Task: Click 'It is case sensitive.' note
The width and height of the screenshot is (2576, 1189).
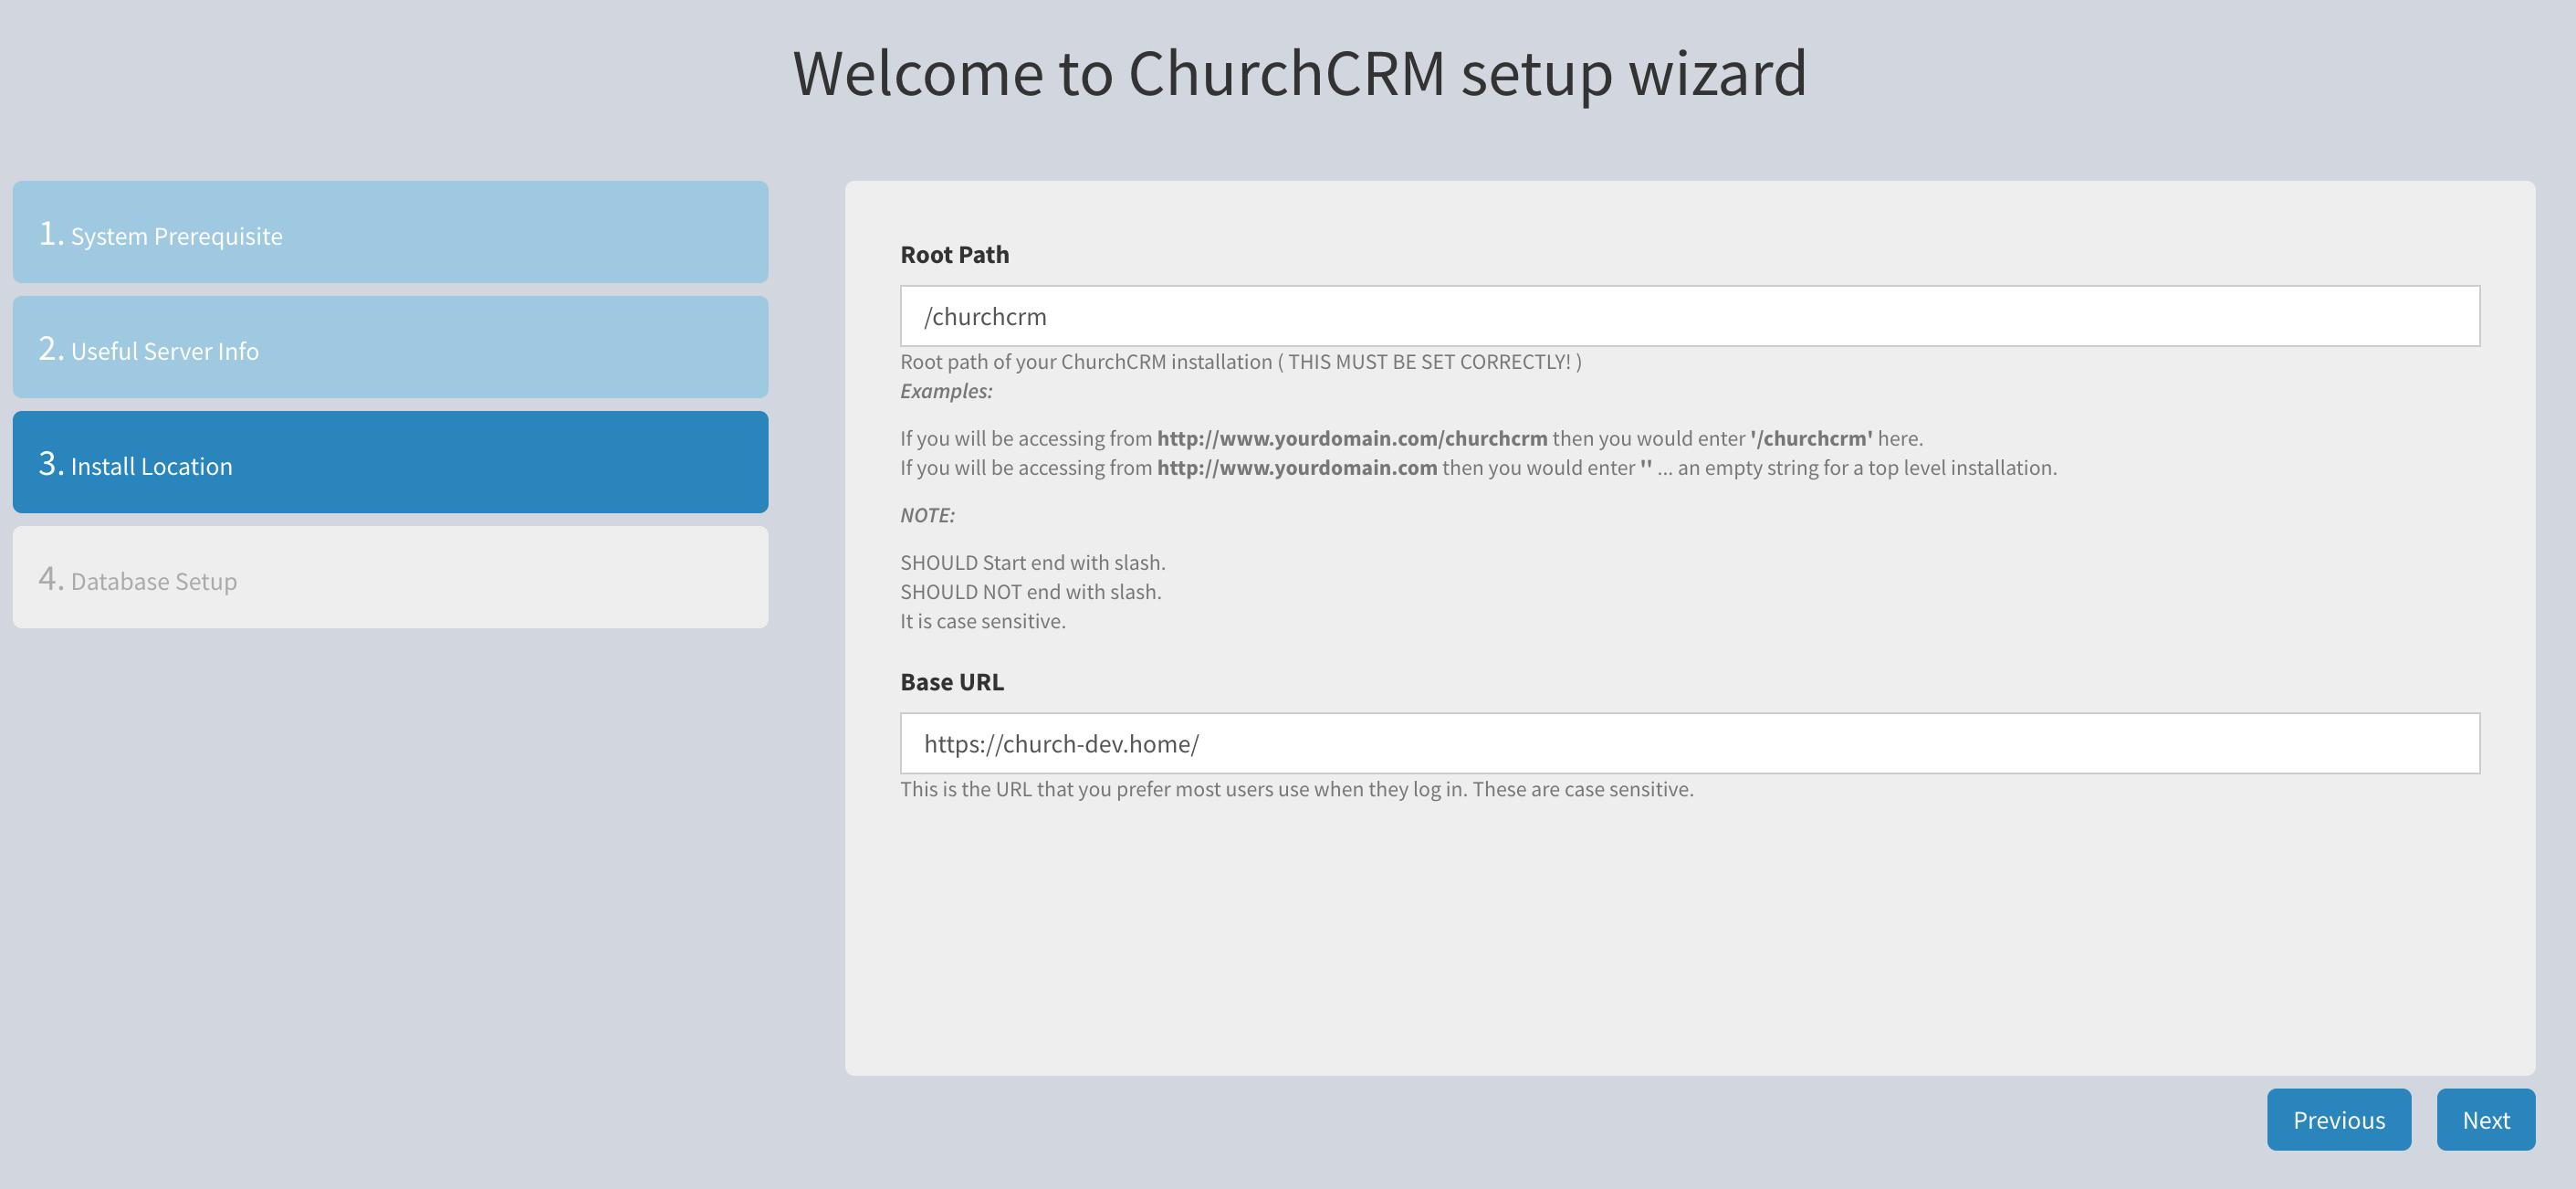Action: 983,621
